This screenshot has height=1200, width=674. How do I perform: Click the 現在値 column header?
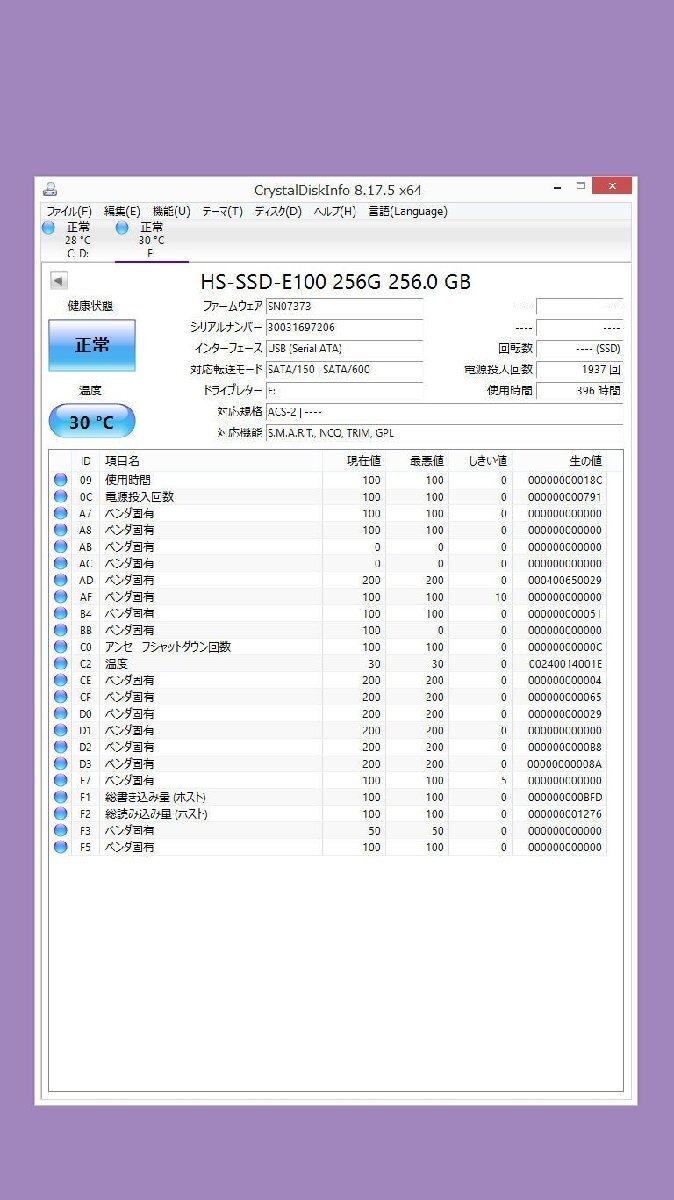coord(363,461)
